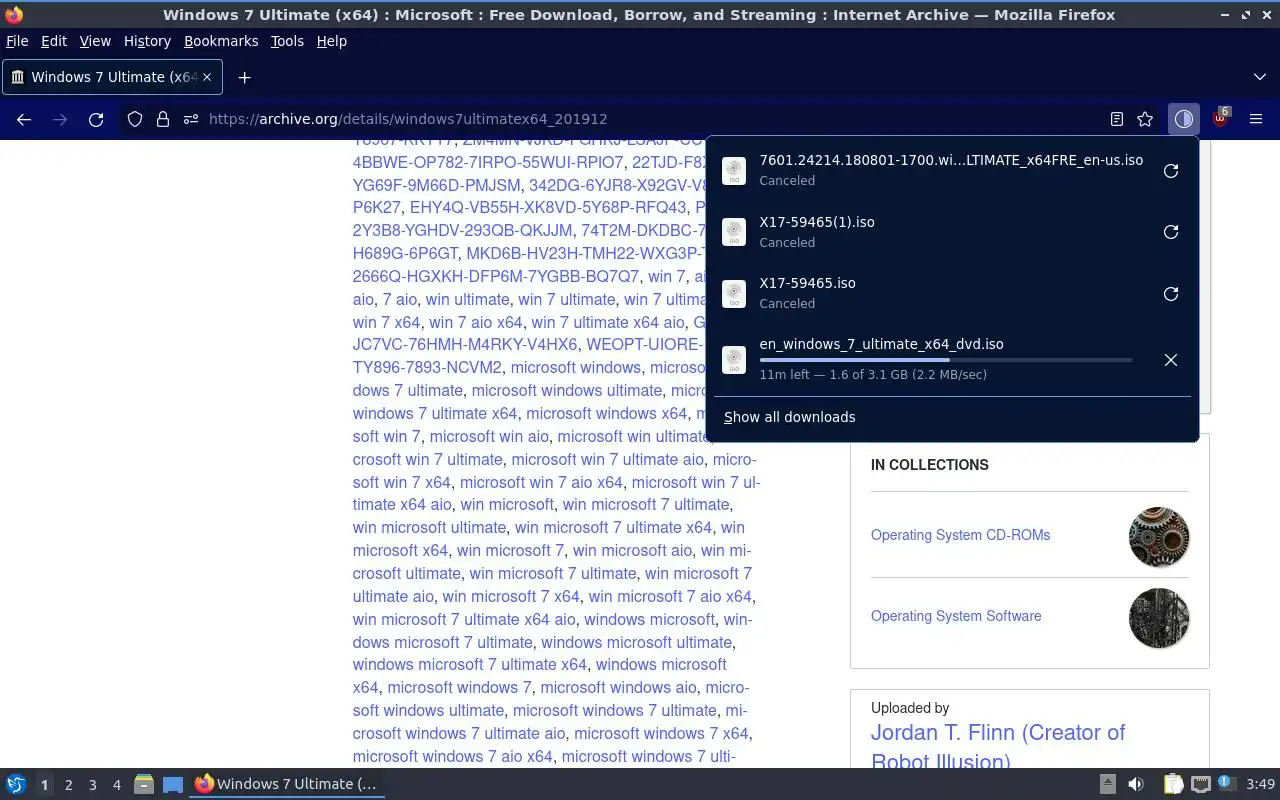Retry the X17-59465(1).iso download
The image size is (1280, 800).
tap(1171, 232)
